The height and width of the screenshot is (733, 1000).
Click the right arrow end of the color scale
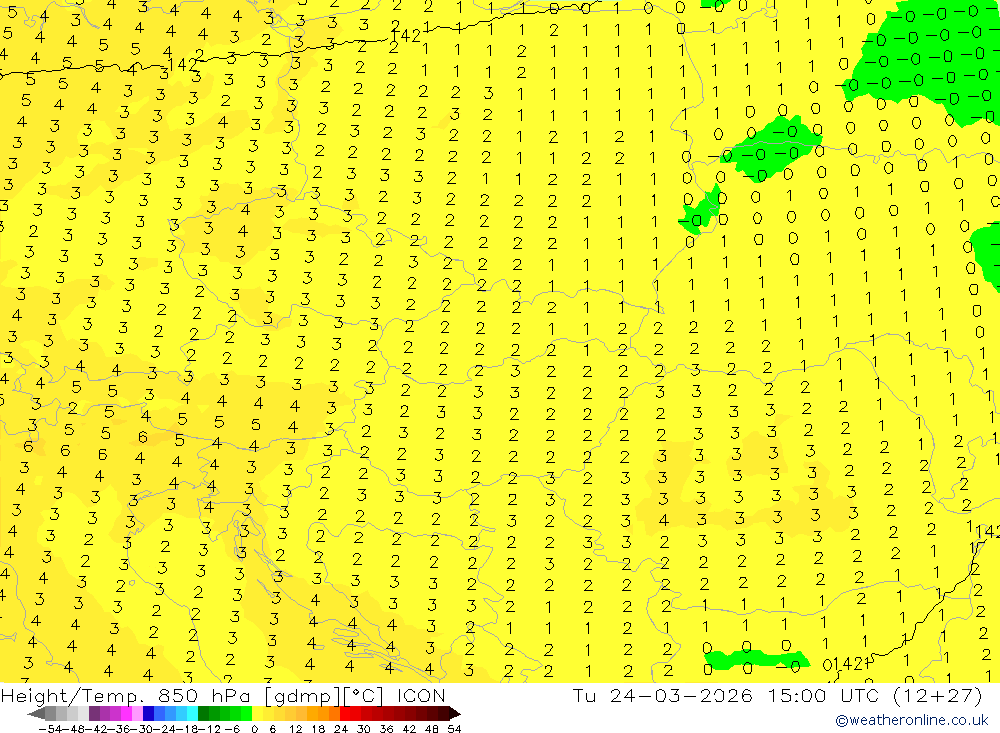click(454, 713)
